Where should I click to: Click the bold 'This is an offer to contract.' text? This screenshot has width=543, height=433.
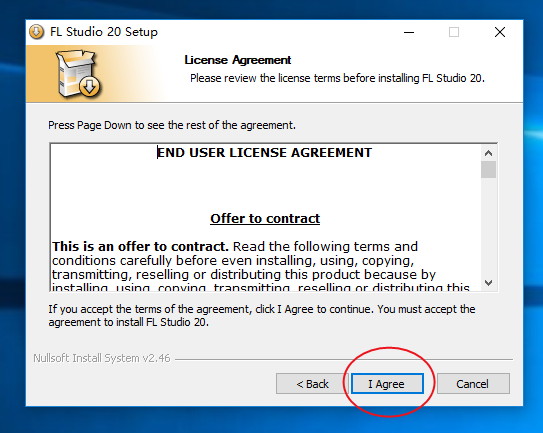pos(140,247)
